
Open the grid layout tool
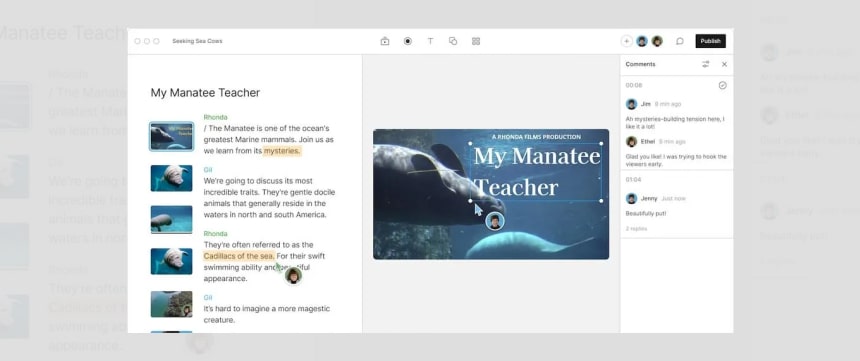coord(476,41)
